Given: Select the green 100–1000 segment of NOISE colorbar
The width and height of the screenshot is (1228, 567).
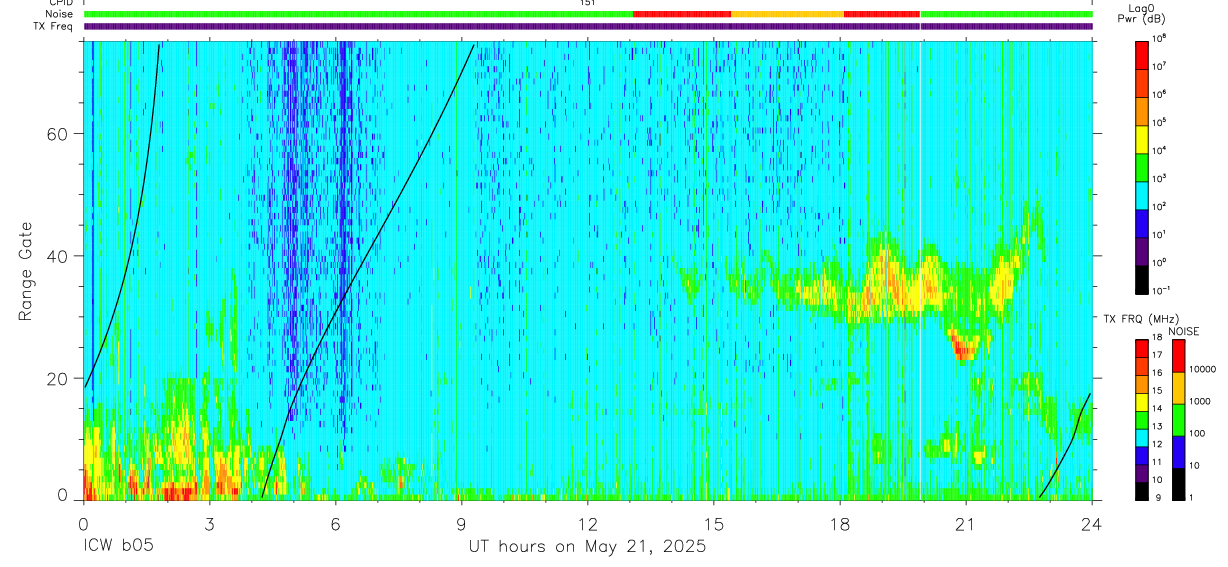Looking at the screenshot, I should [1179, 418].
